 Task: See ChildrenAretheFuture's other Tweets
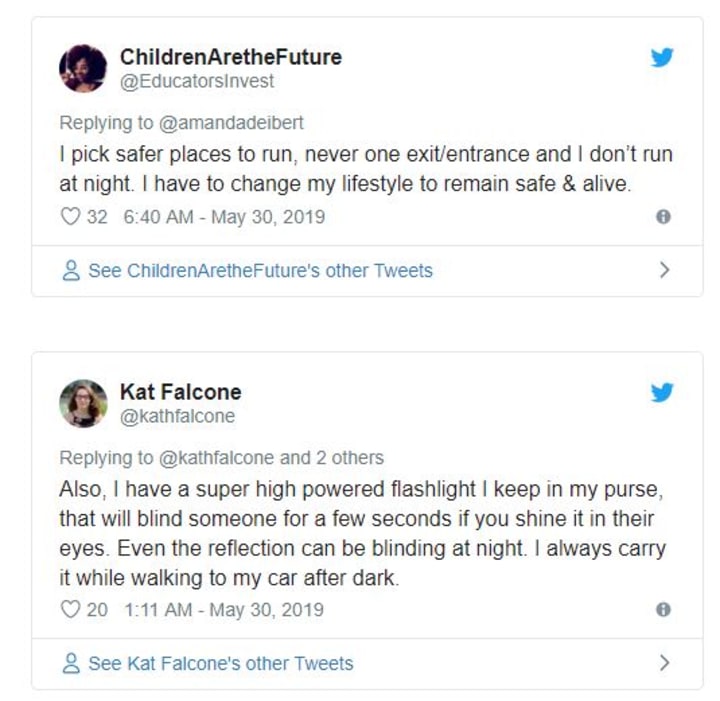[260, 271]
